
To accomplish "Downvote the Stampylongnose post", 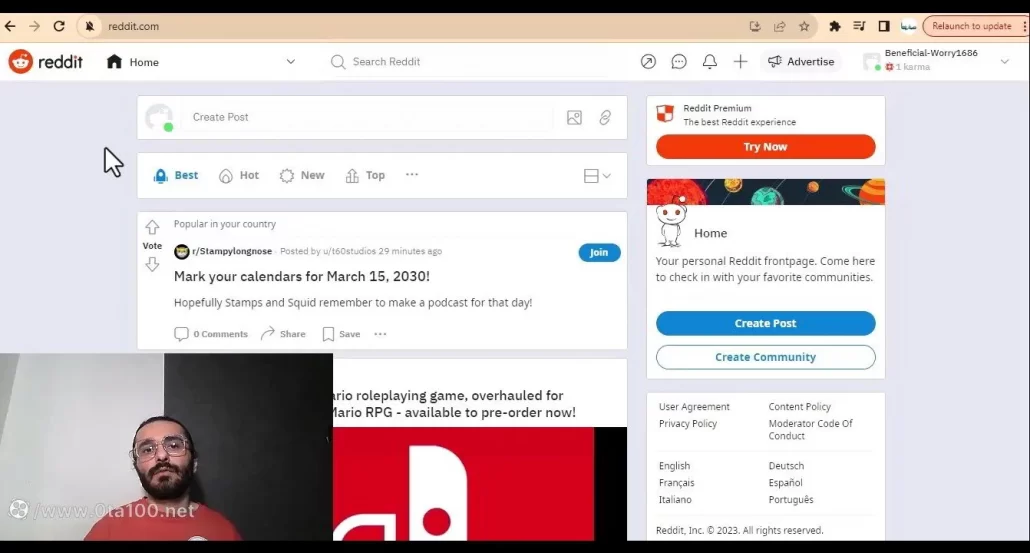I will (x=152, y=264).
